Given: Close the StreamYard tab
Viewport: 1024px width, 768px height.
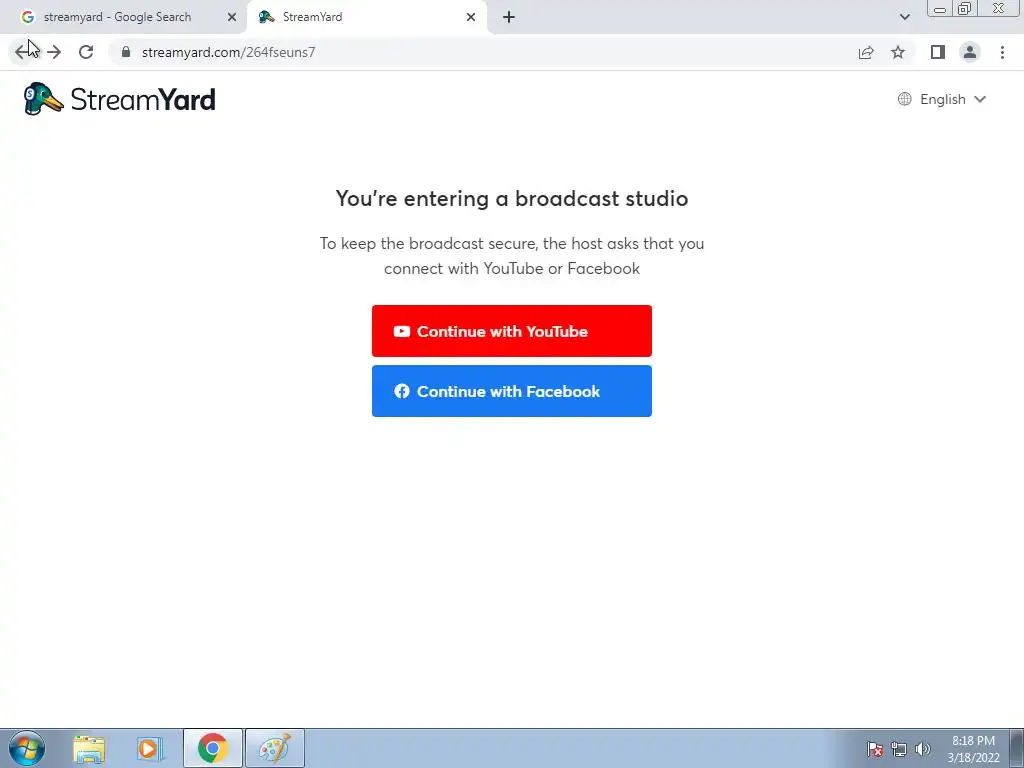Looking at the screenshot, I should (471, 17).
